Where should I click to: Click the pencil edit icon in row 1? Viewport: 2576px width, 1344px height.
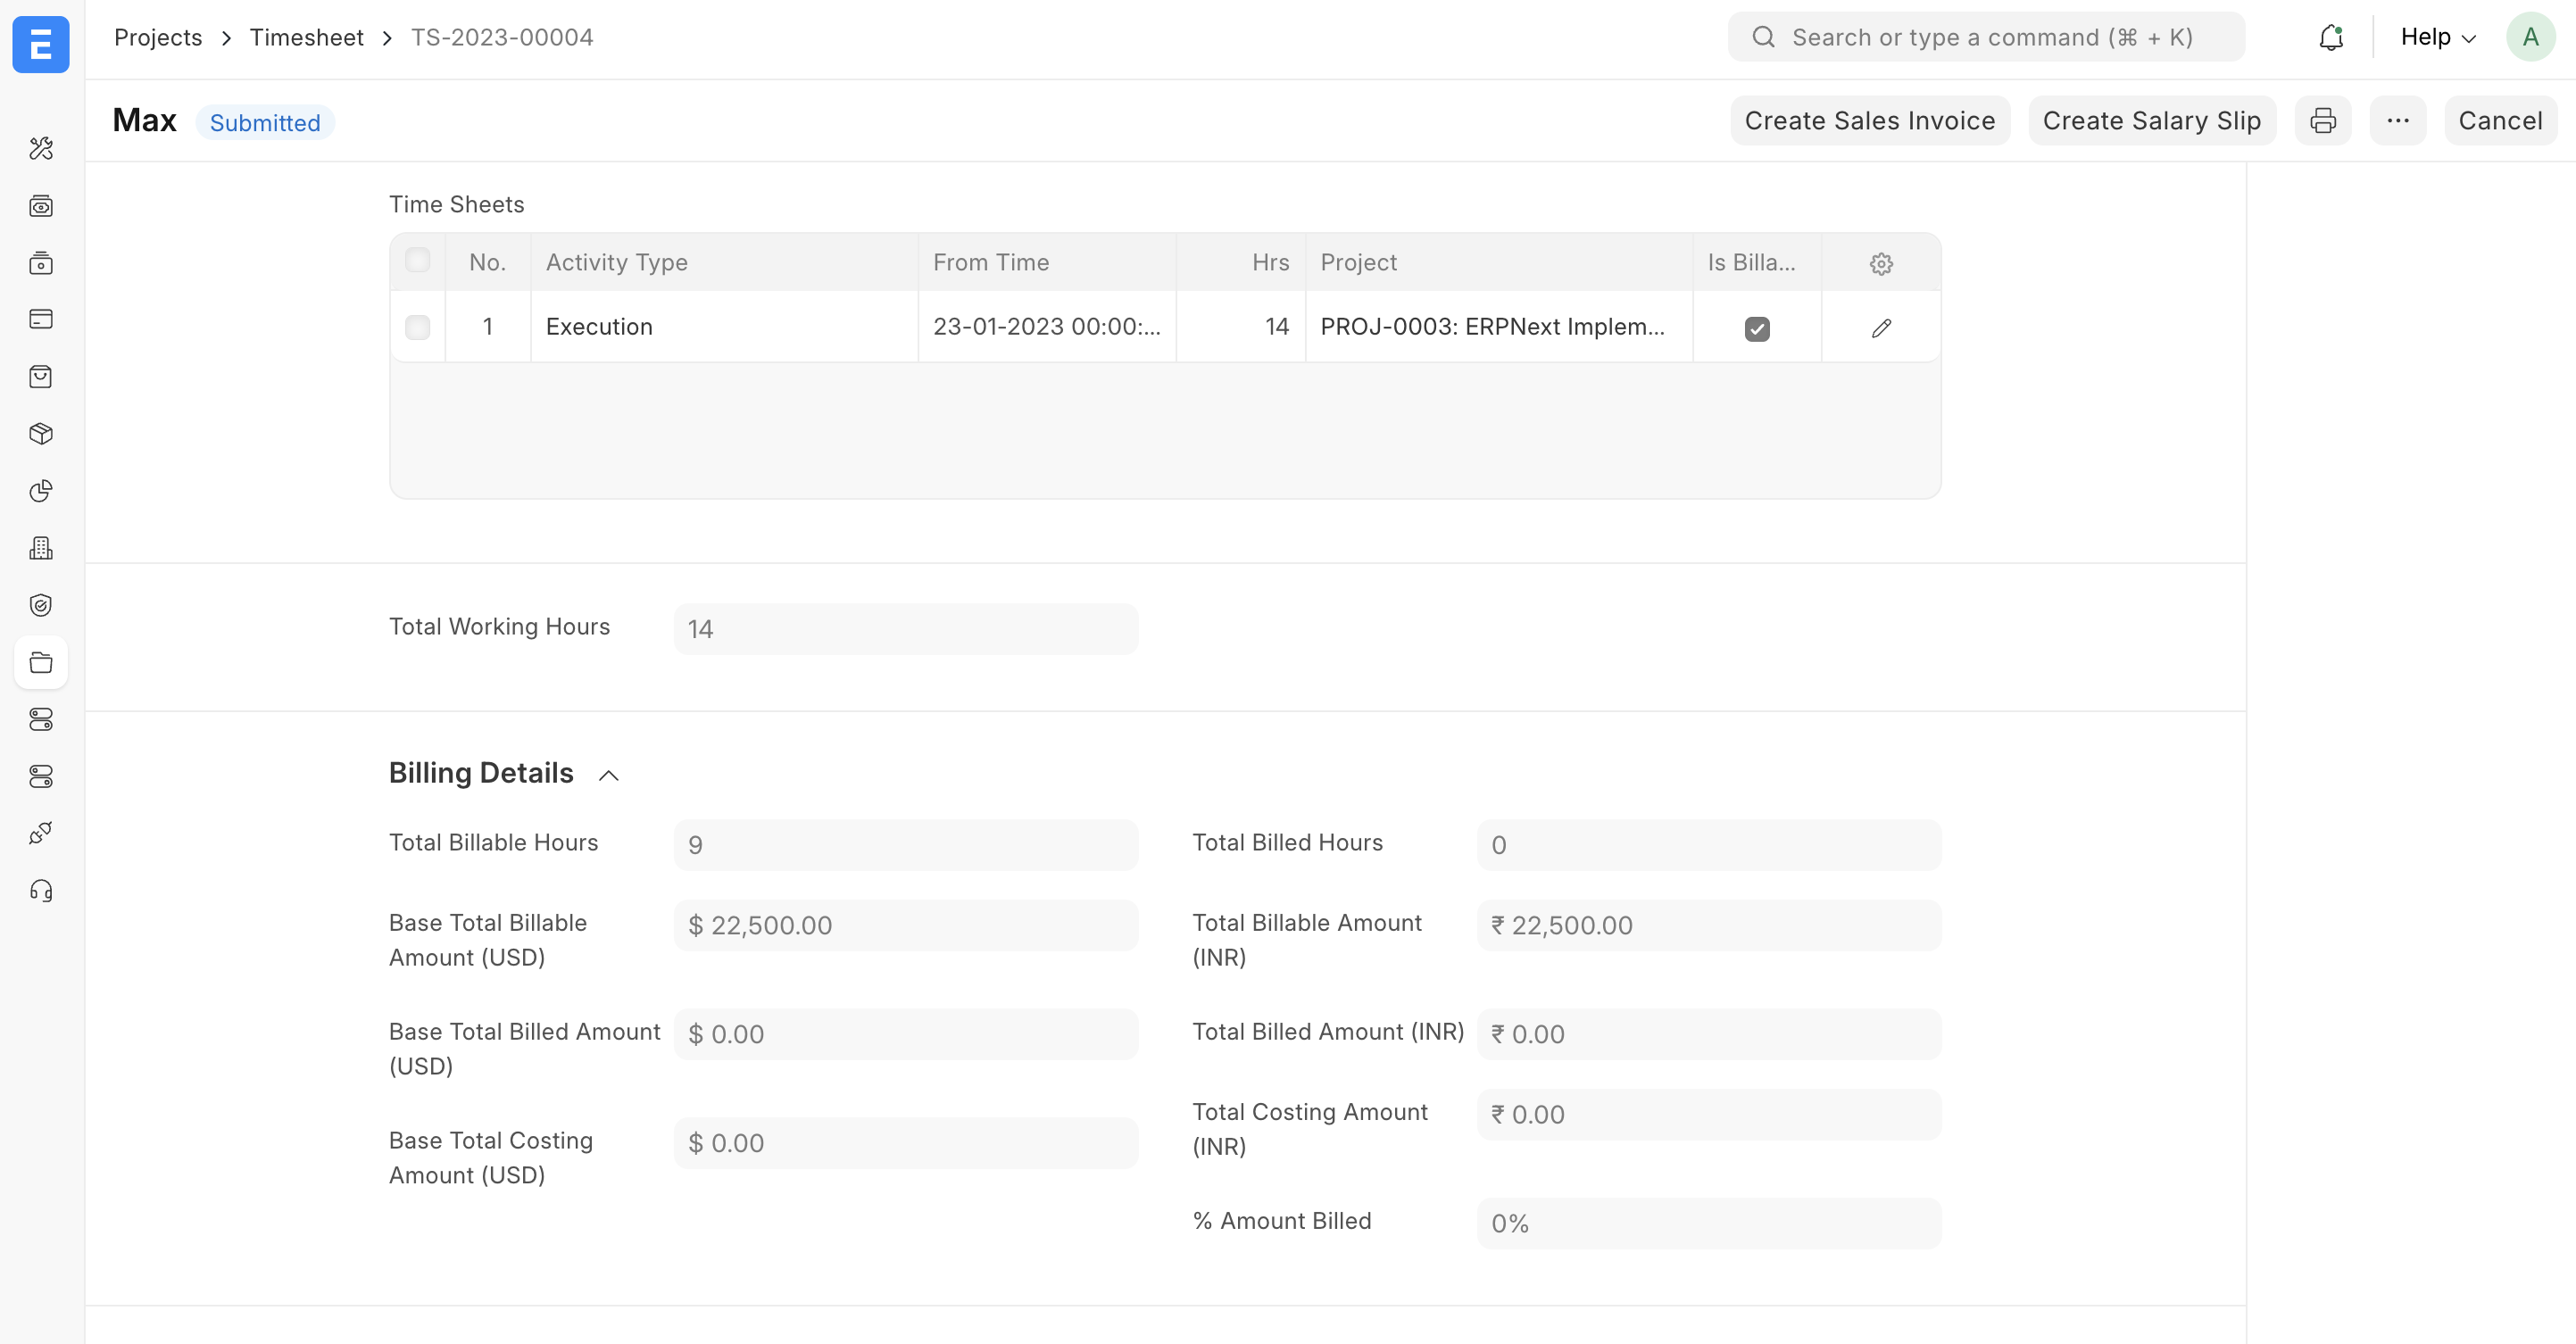[x=1881, y=328]
